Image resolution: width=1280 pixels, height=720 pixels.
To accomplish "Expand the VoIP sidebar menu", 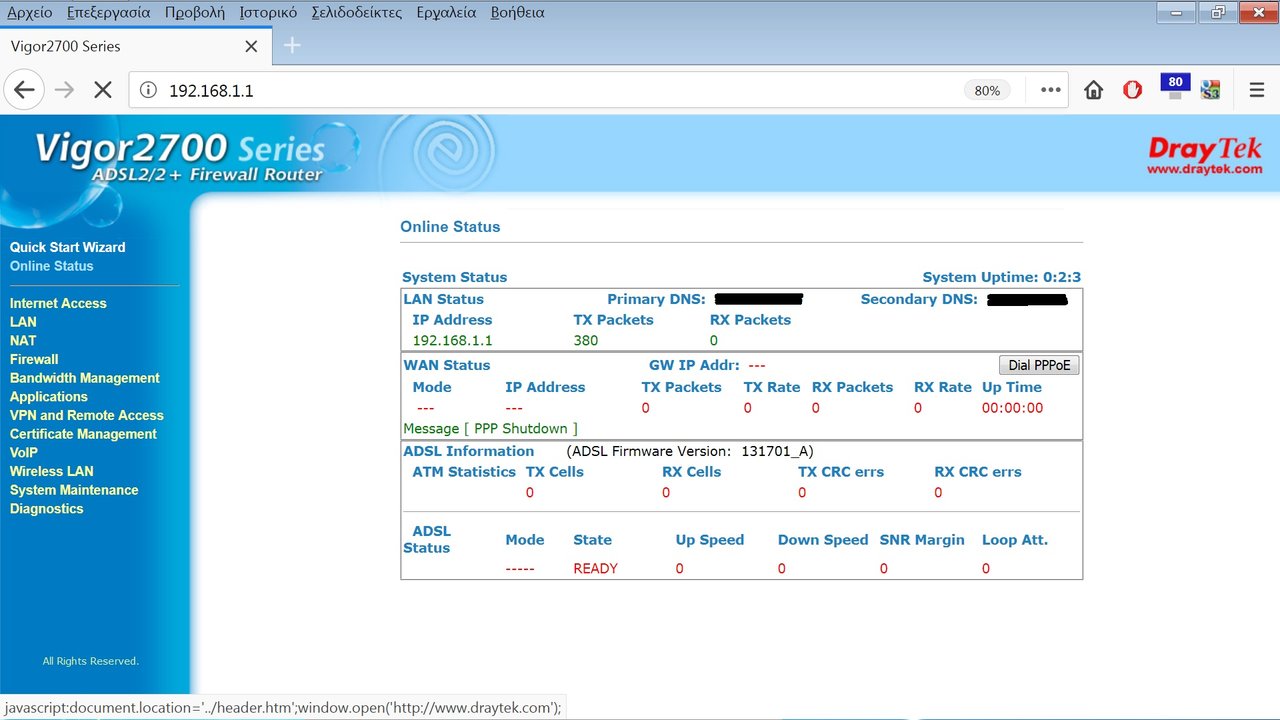I will pos(24,452).
